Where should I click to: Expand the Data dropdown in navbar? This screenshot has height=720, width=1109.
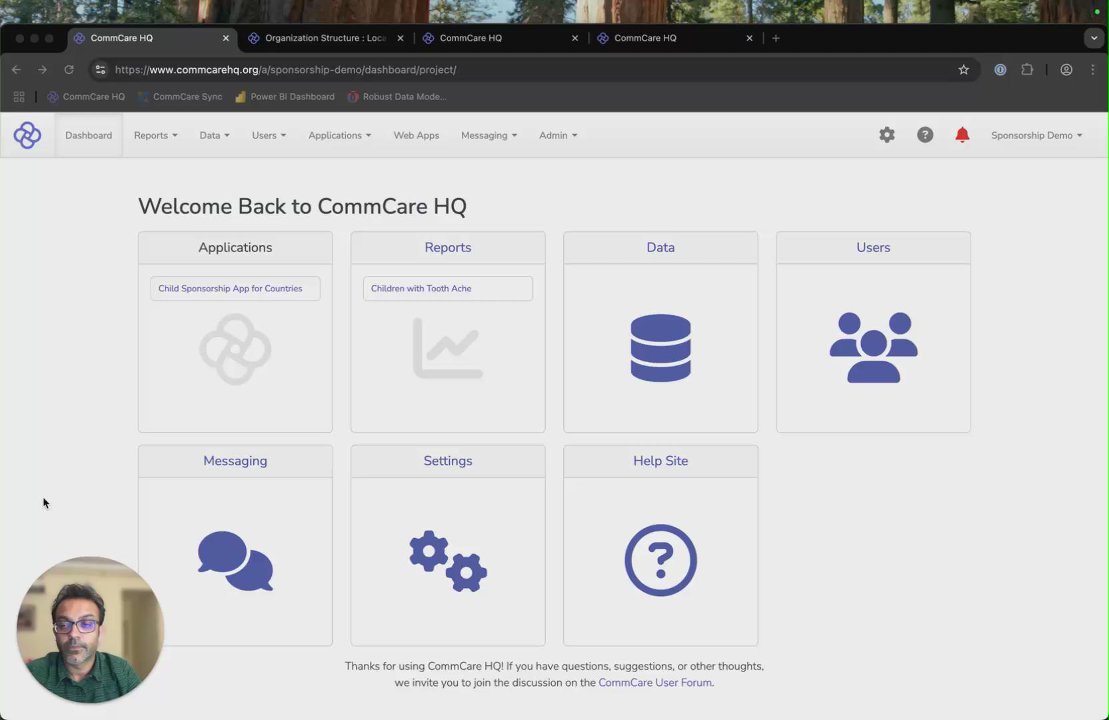214,135
